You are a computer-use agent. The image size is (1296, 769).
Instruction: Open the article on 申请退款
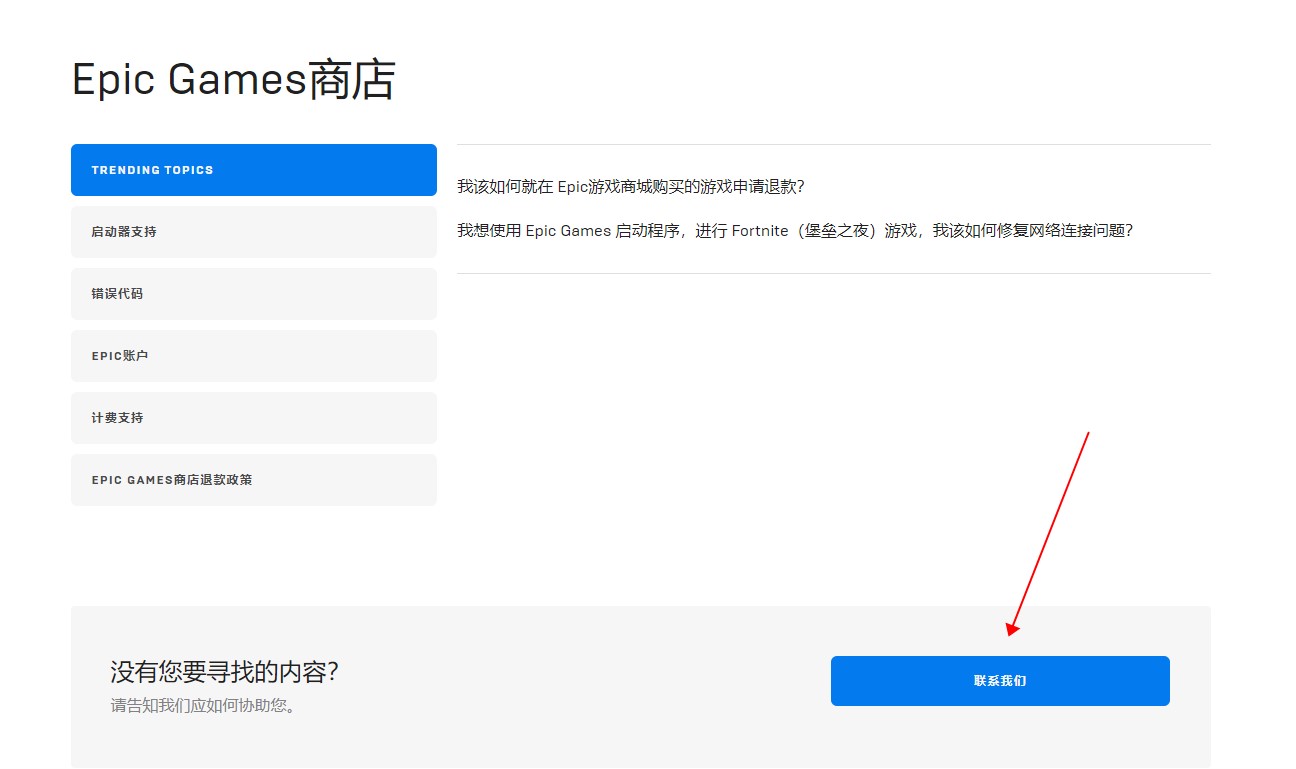pyautogui.click(x=630, y=187)
